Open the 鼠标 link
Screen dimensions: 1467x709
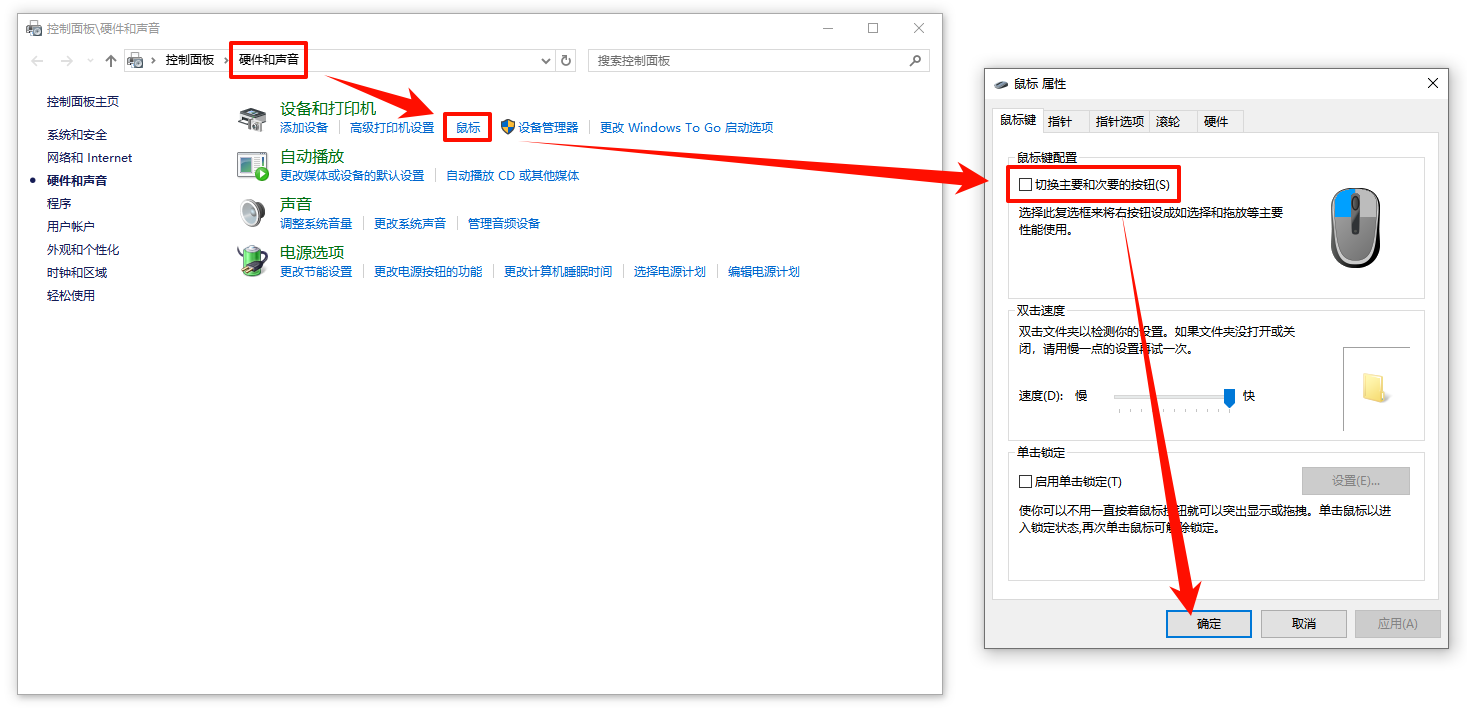(x=468, y=128)
